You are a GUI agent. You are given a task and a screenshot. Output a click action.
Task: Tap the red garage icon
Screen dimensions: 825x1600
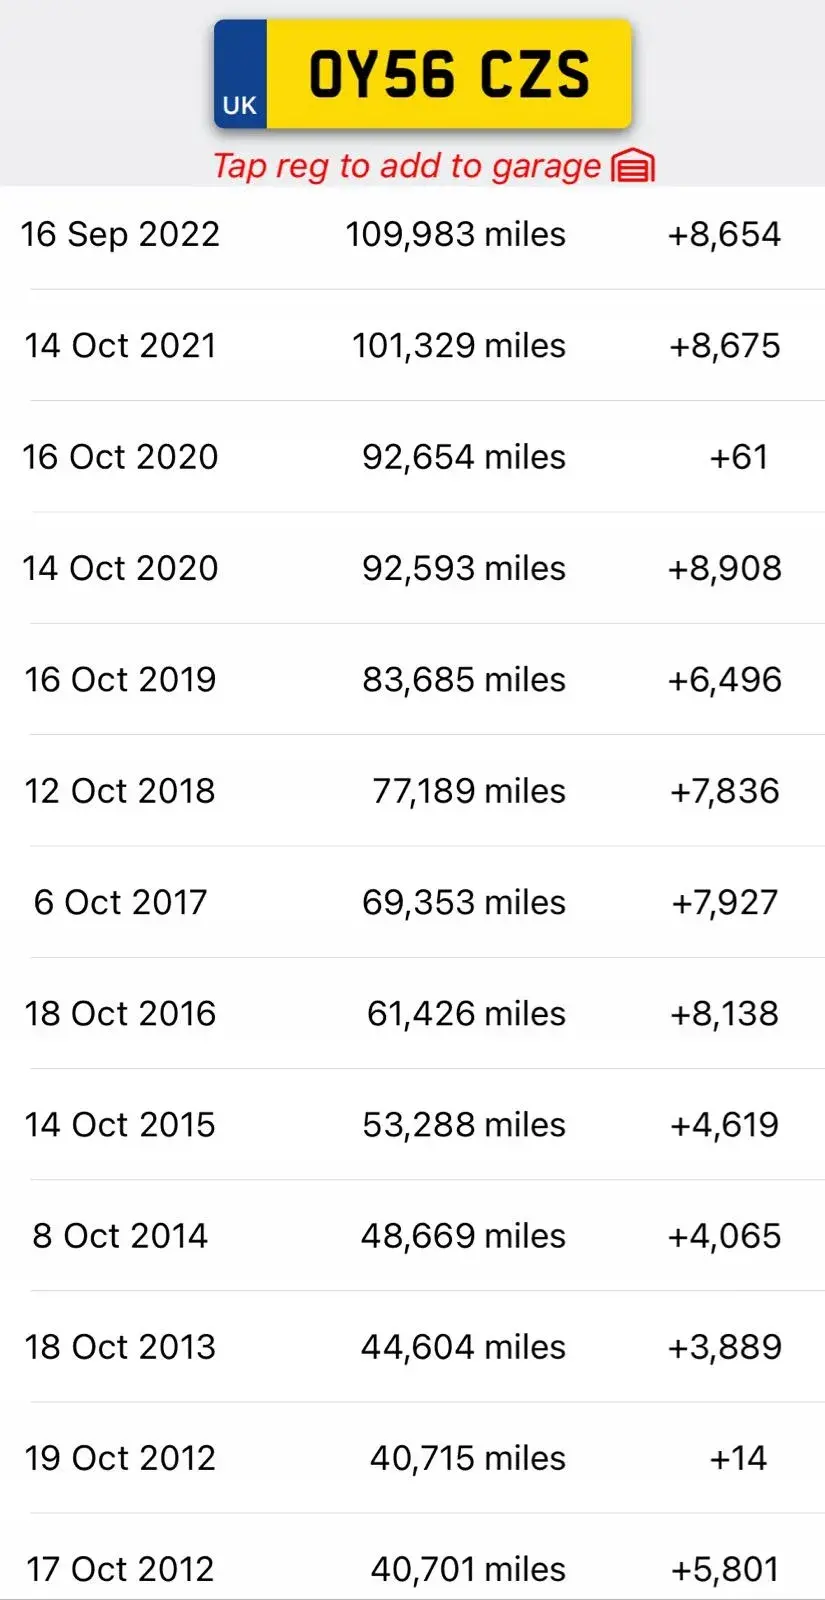point(633,166)
